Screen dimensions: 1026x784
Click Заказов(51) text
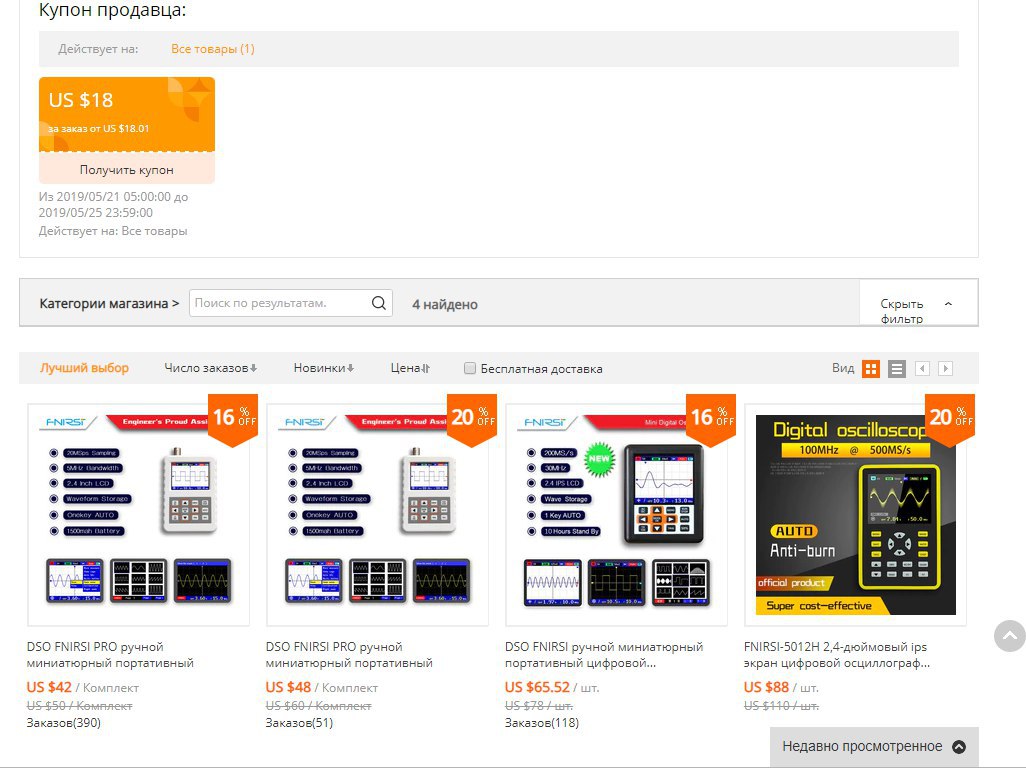pyautogui.click(x=299, y=722)
